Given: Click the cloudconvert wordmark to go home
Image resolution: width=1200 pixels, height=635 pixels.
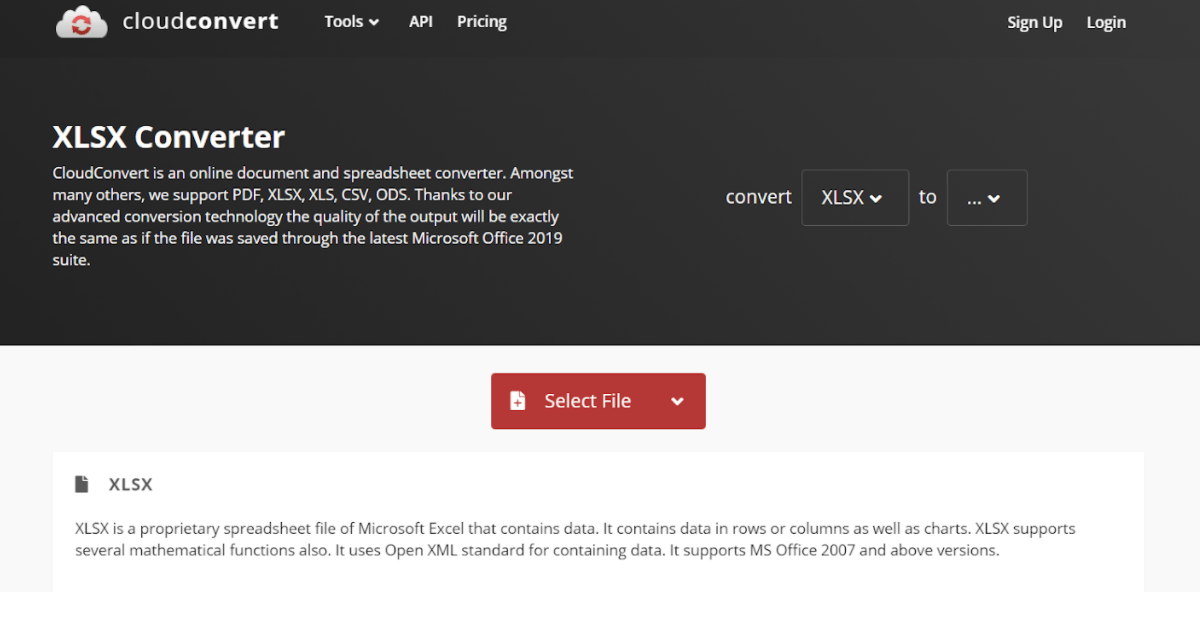Looking at the screenshot, I should pyautogui.click(x=200, y=20).
